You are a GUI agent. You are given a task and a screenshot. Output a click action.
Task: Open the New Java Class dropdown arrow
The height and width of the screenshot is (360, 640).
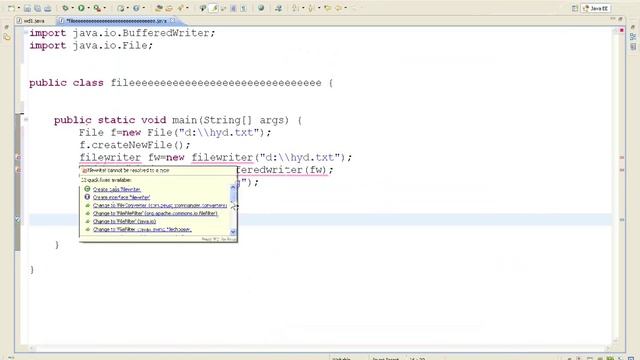coord(144,8)
